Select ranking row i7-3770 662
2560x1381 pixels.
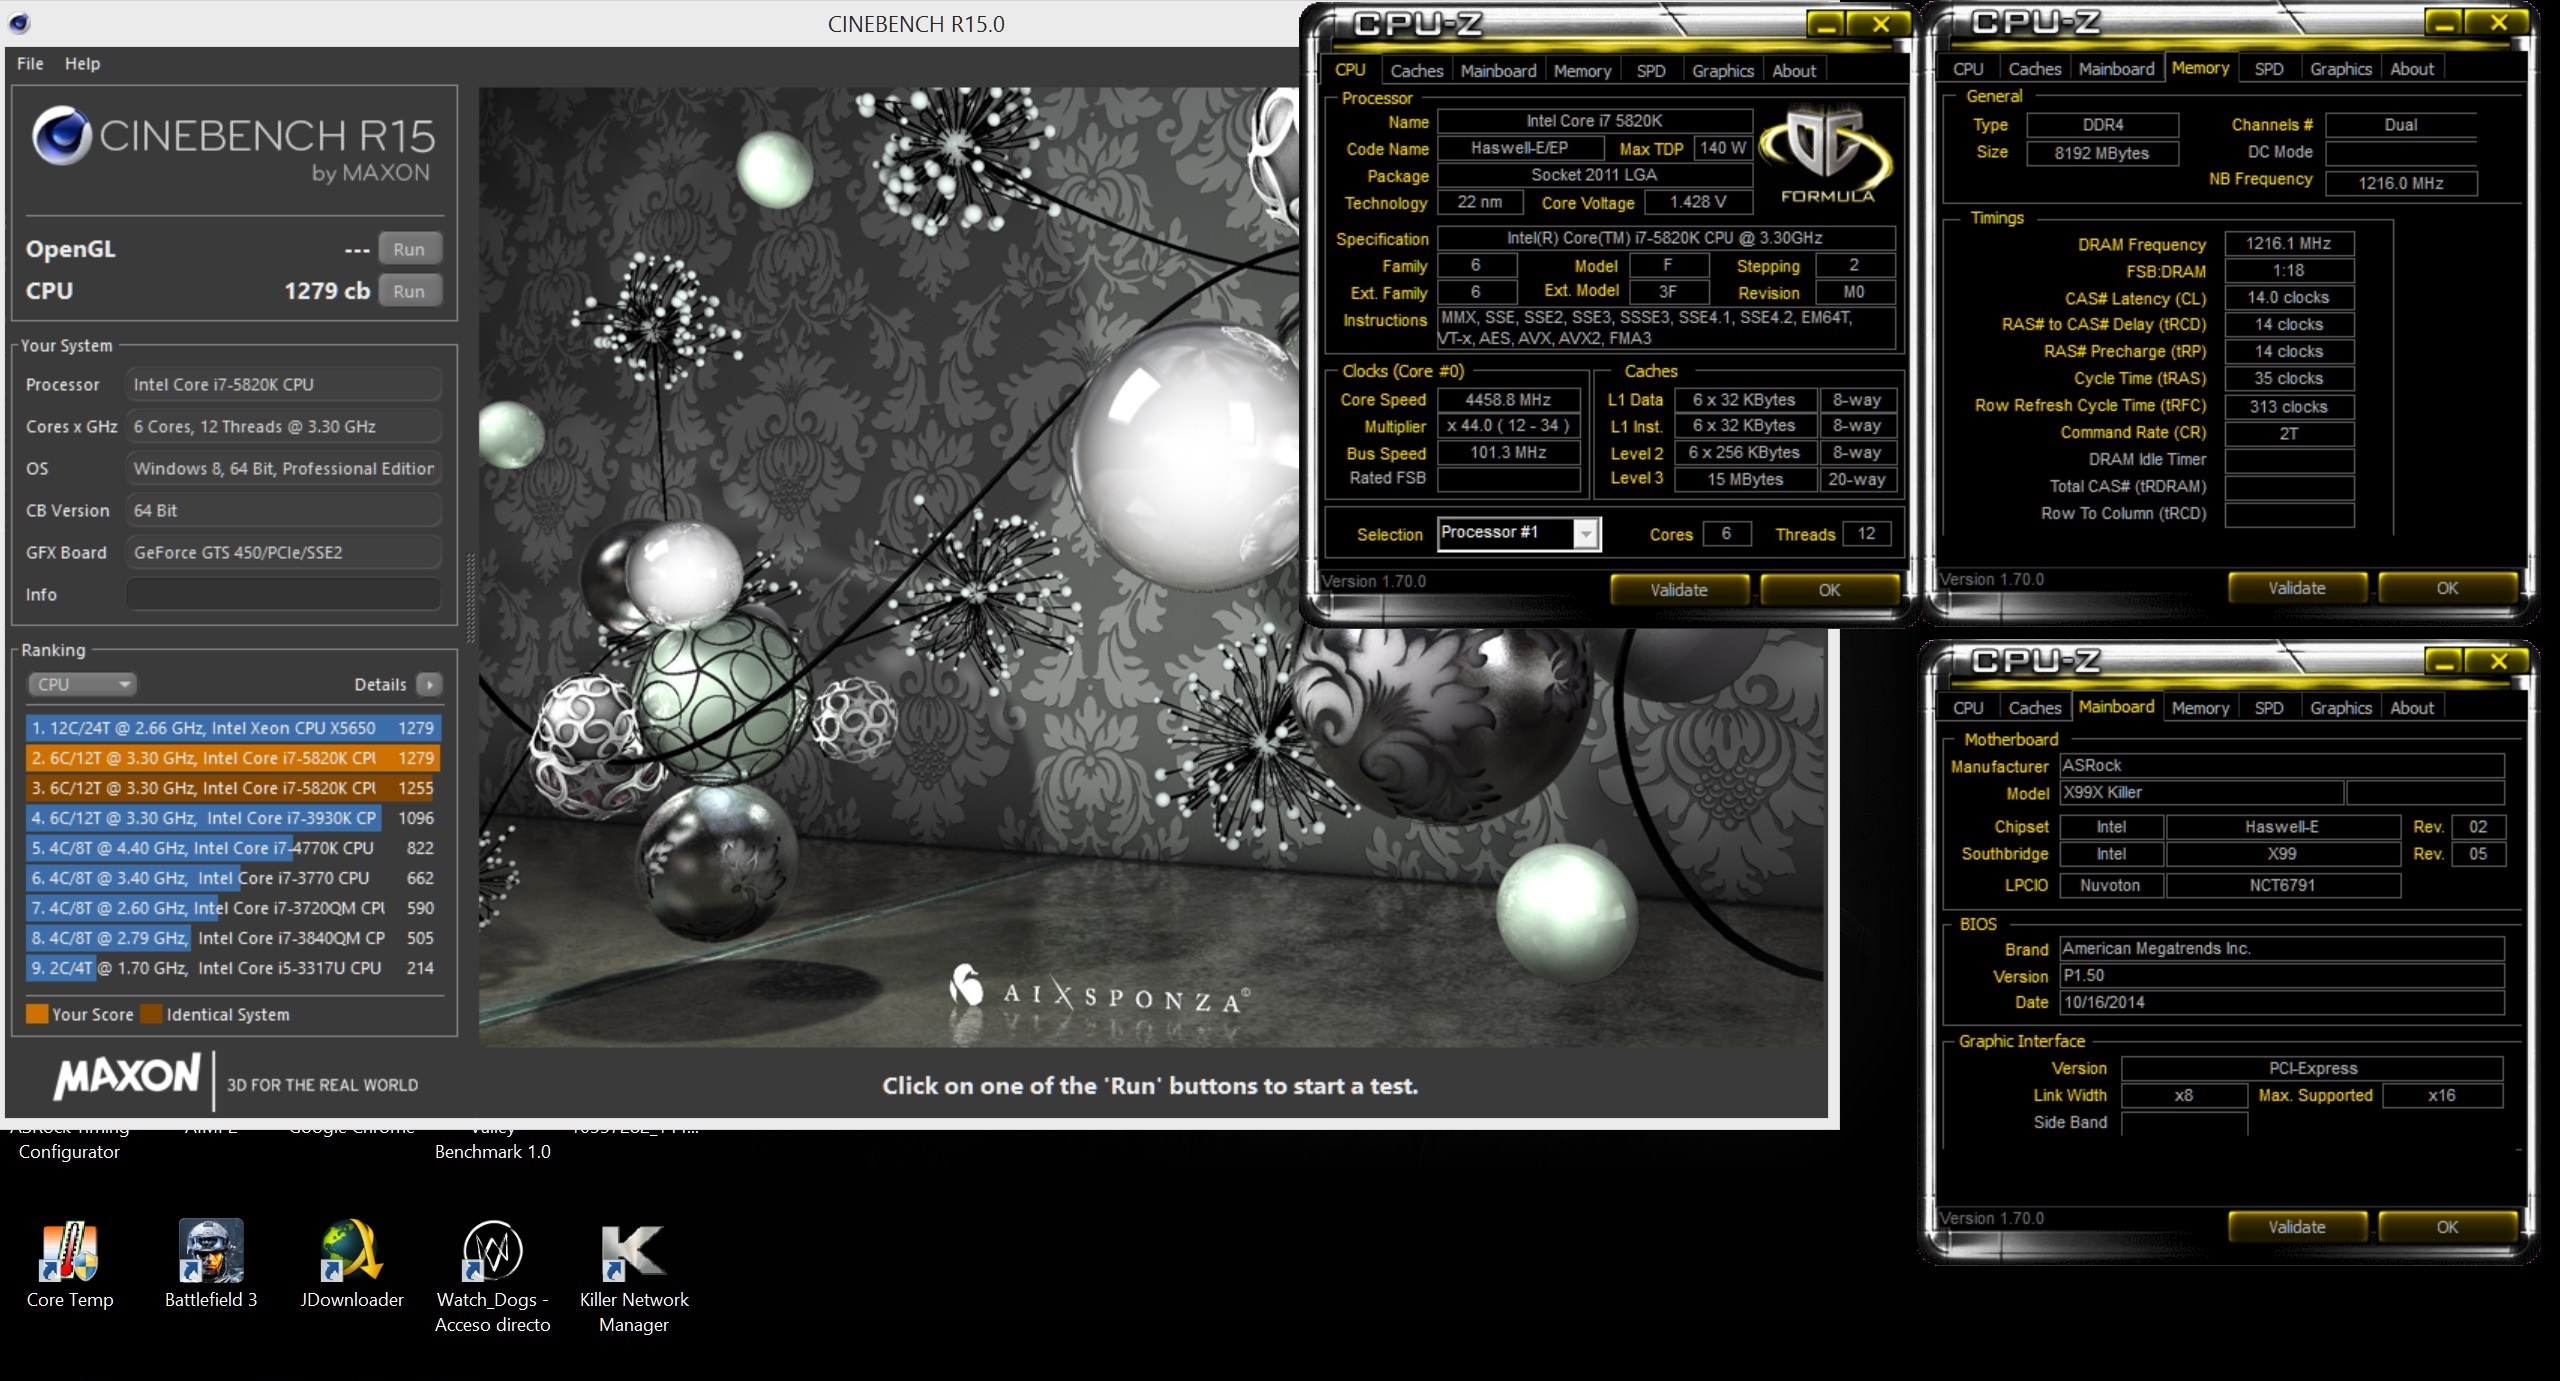point(233,878)
